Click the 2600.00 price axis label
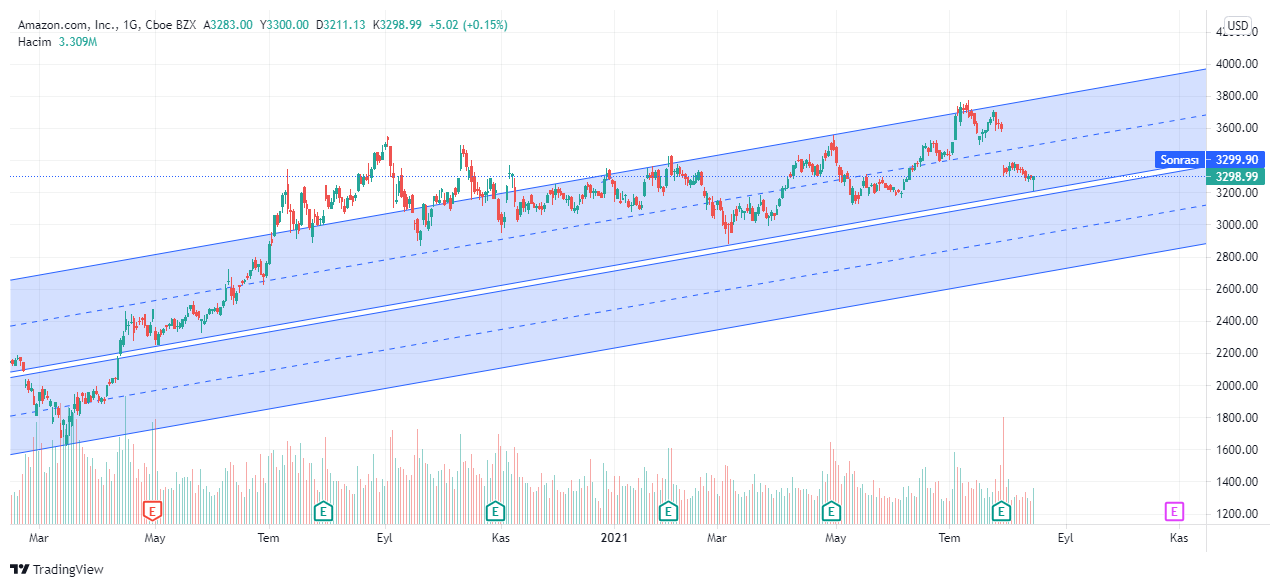This screenshot has width=1280, height=587. pos(1238,289)
